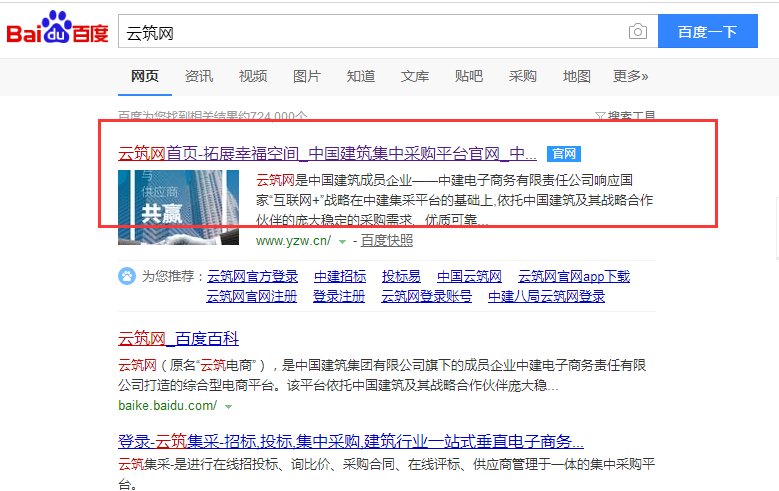Open suggestion 中国云筑网
Viewport: 779px width, 491px height.
coord(469,276)
